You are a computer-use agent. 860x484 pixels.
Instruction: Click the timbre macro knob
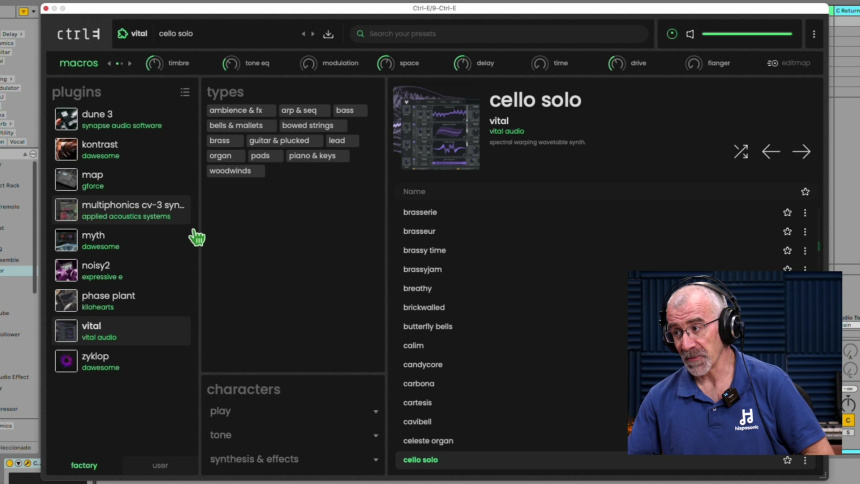pos(154,64)
